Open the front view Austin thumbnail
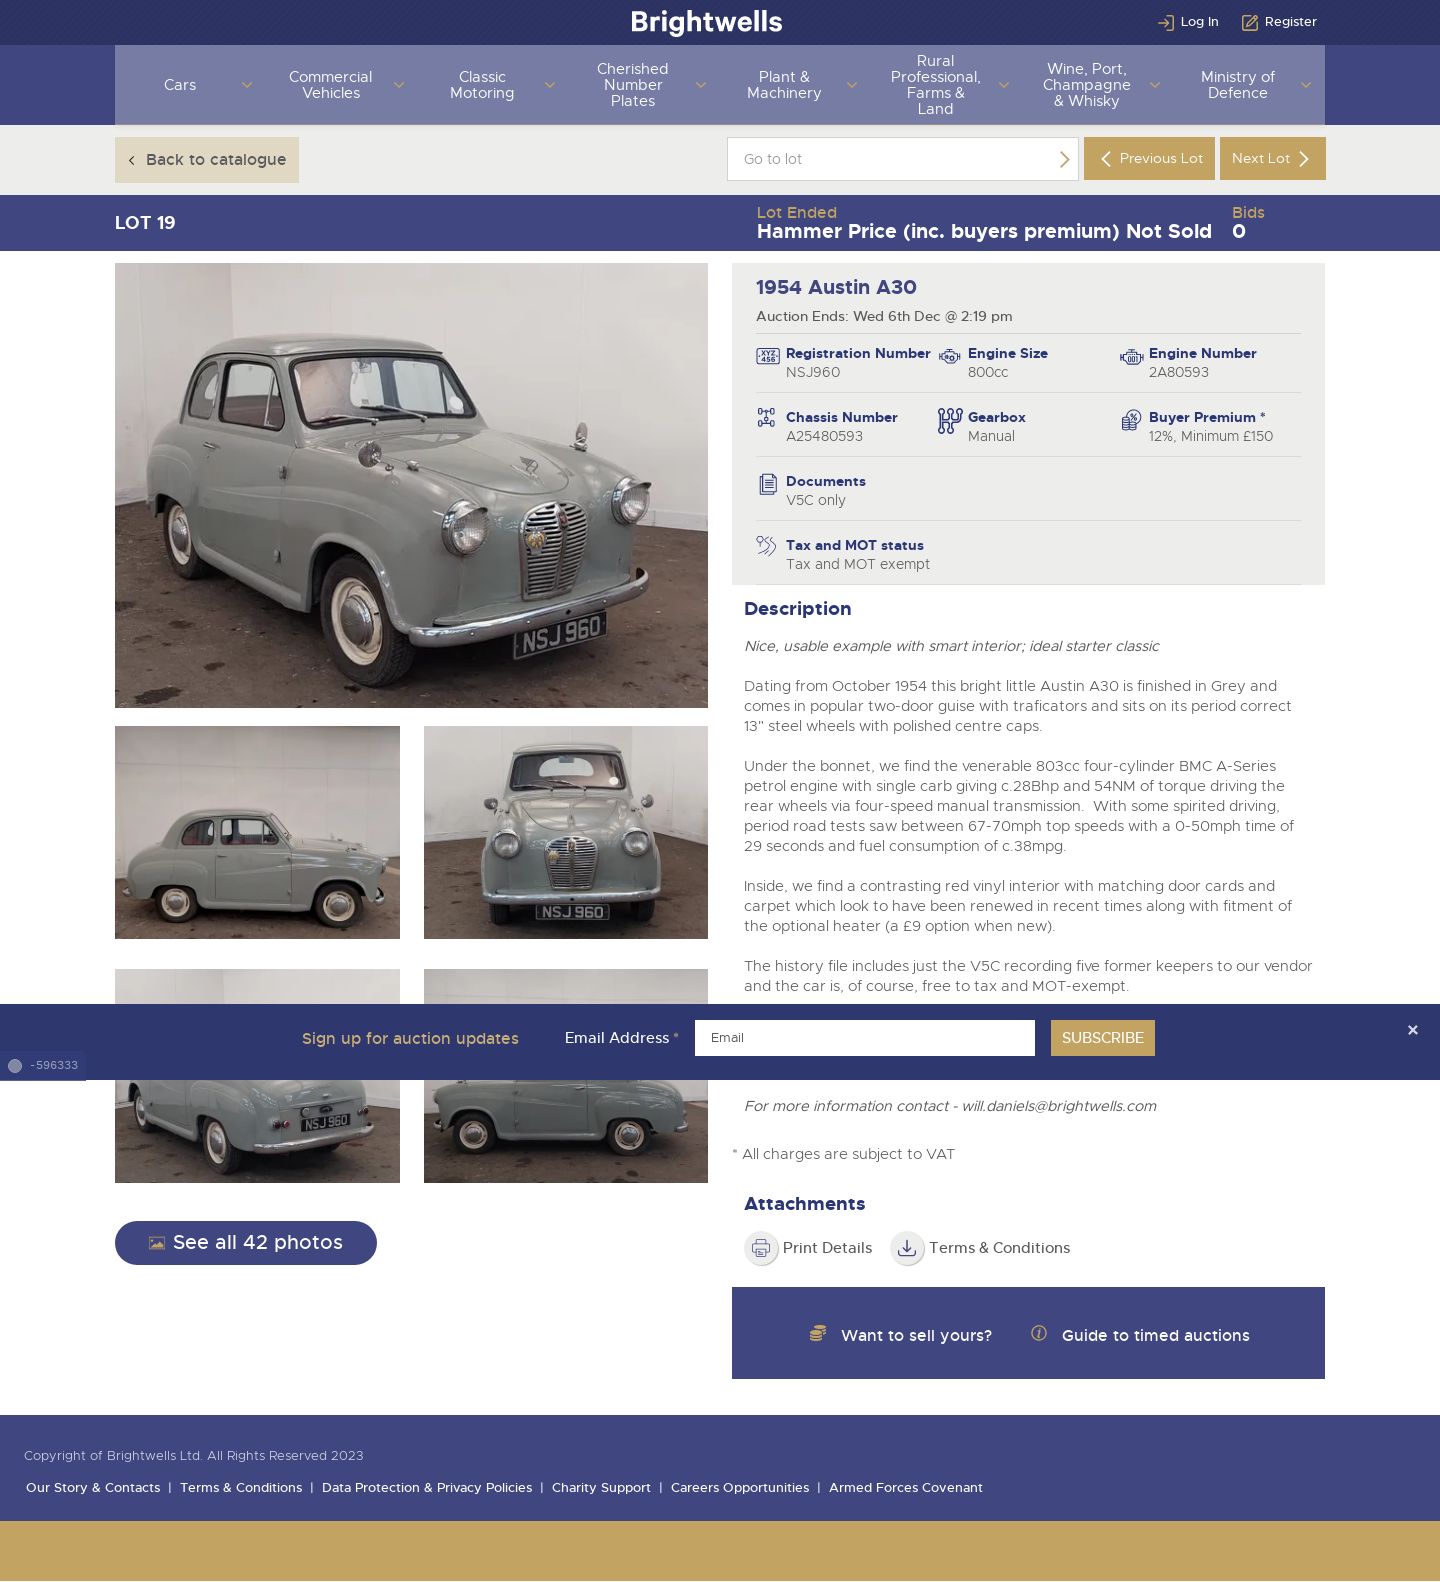Image resolution: width=1440 pixels, height=1582 pixels. 566,833
